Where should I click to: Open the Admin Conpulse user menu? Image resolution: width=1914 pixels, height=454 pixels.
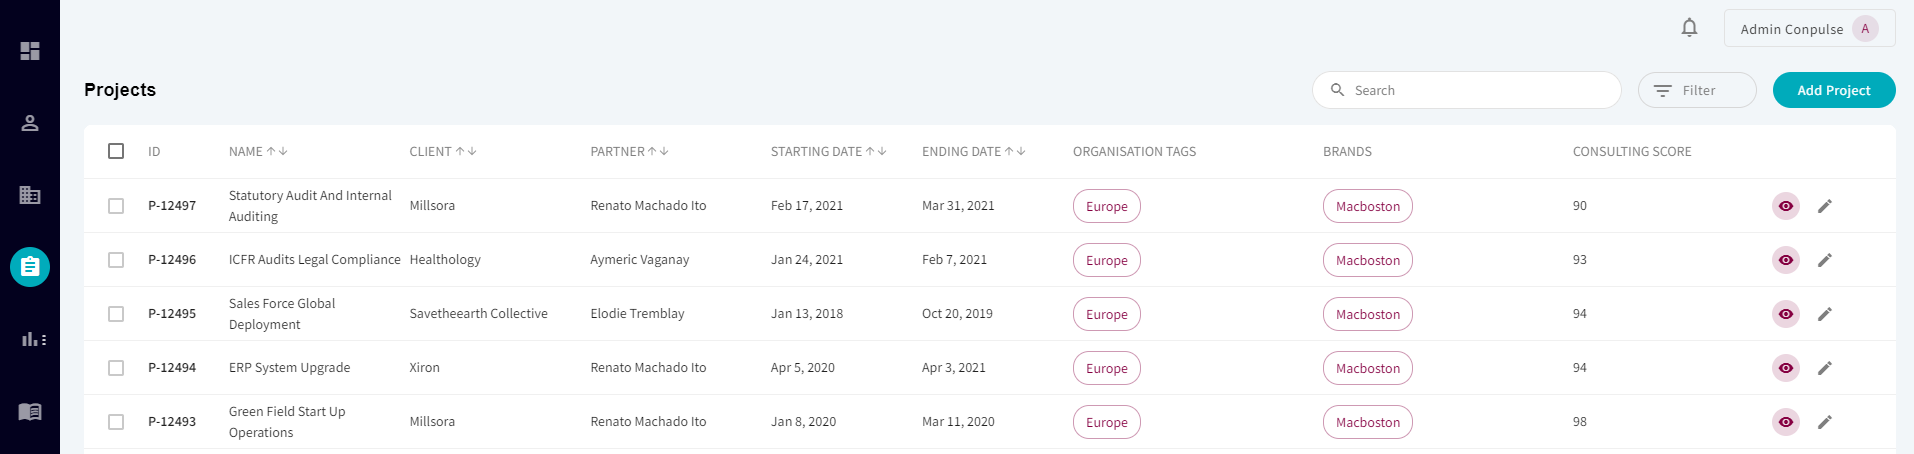click(1809, 29)
